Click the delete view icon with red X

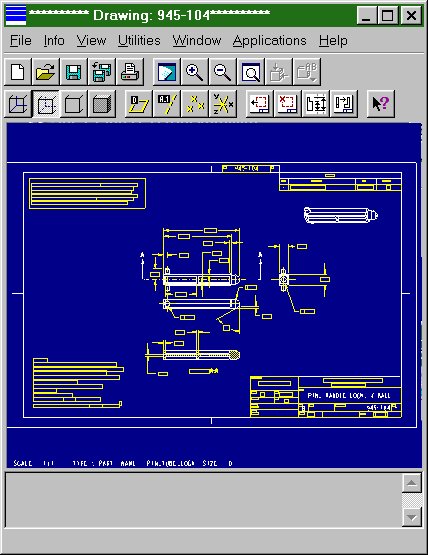click(x=287, y=104)
